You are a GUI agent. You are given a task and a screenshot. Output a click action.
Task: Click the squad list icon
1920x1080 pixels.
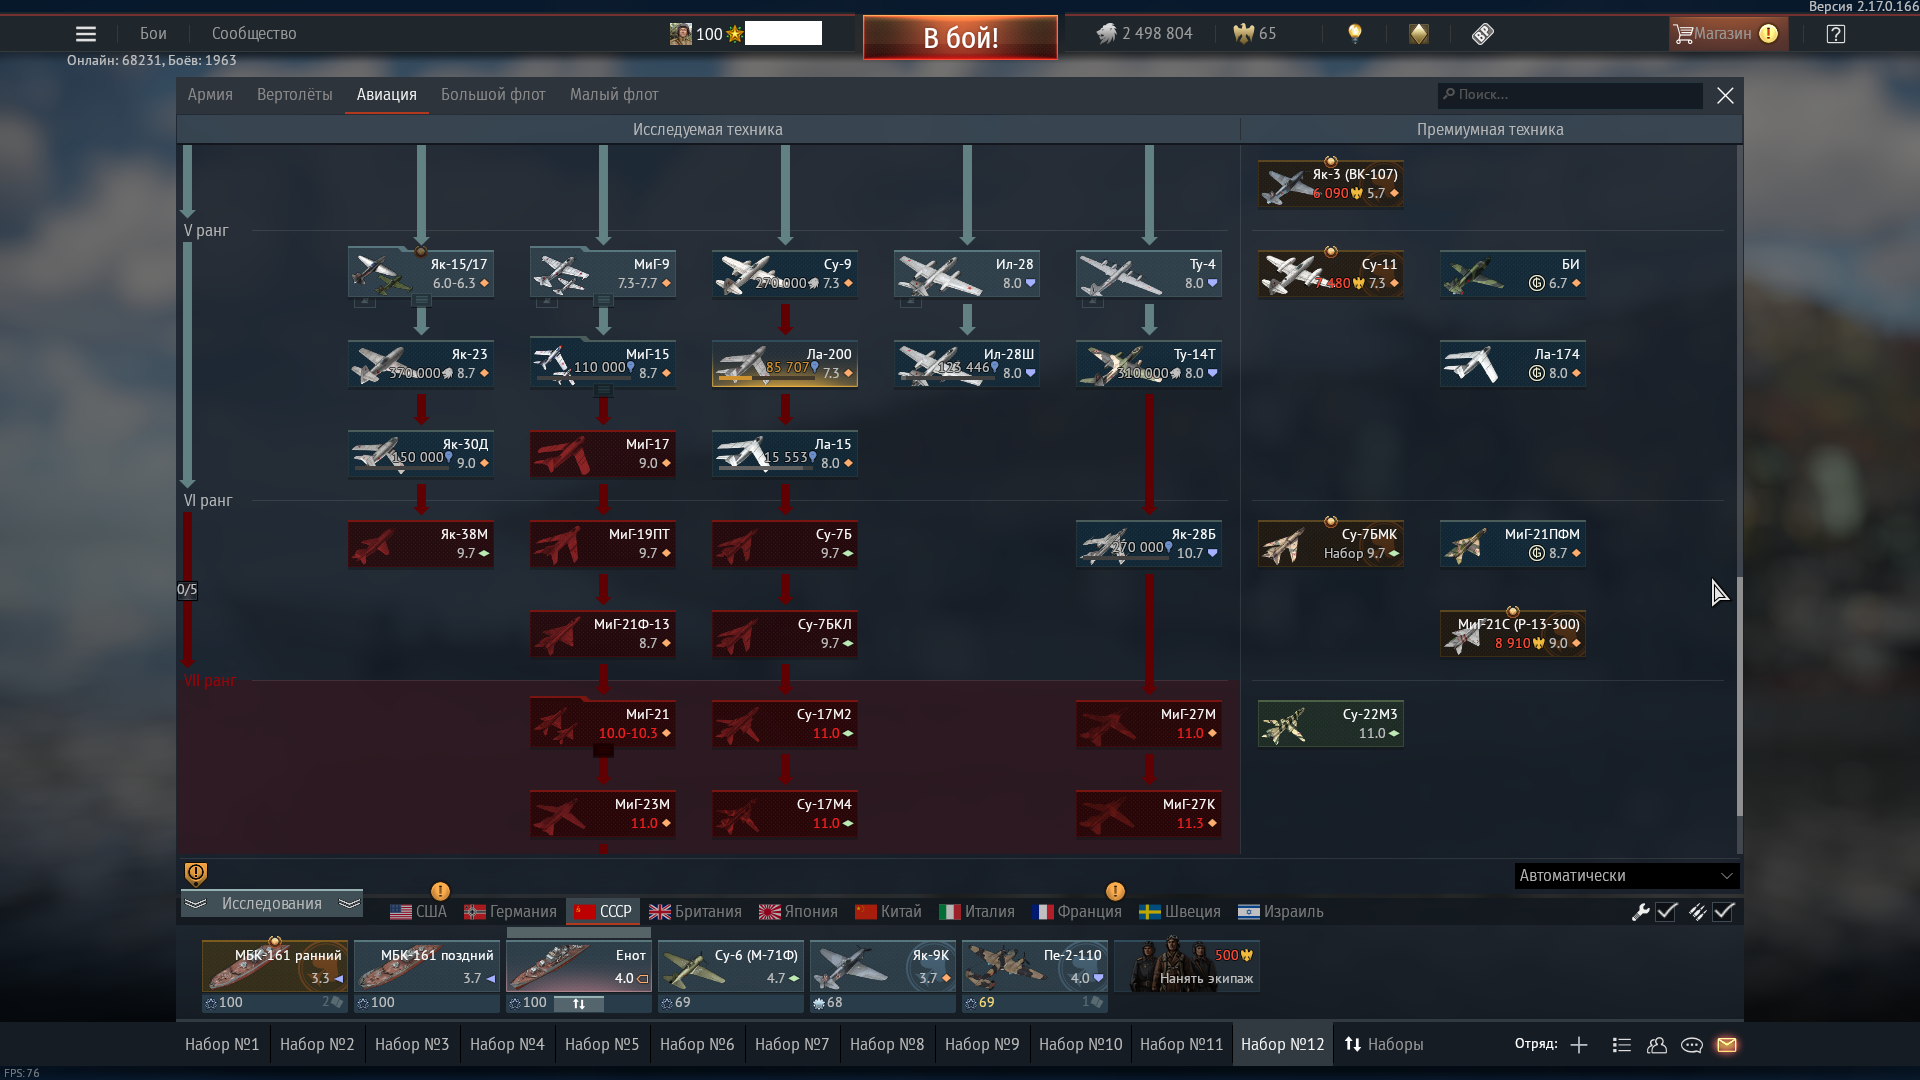click(x=1622, y=1045)
